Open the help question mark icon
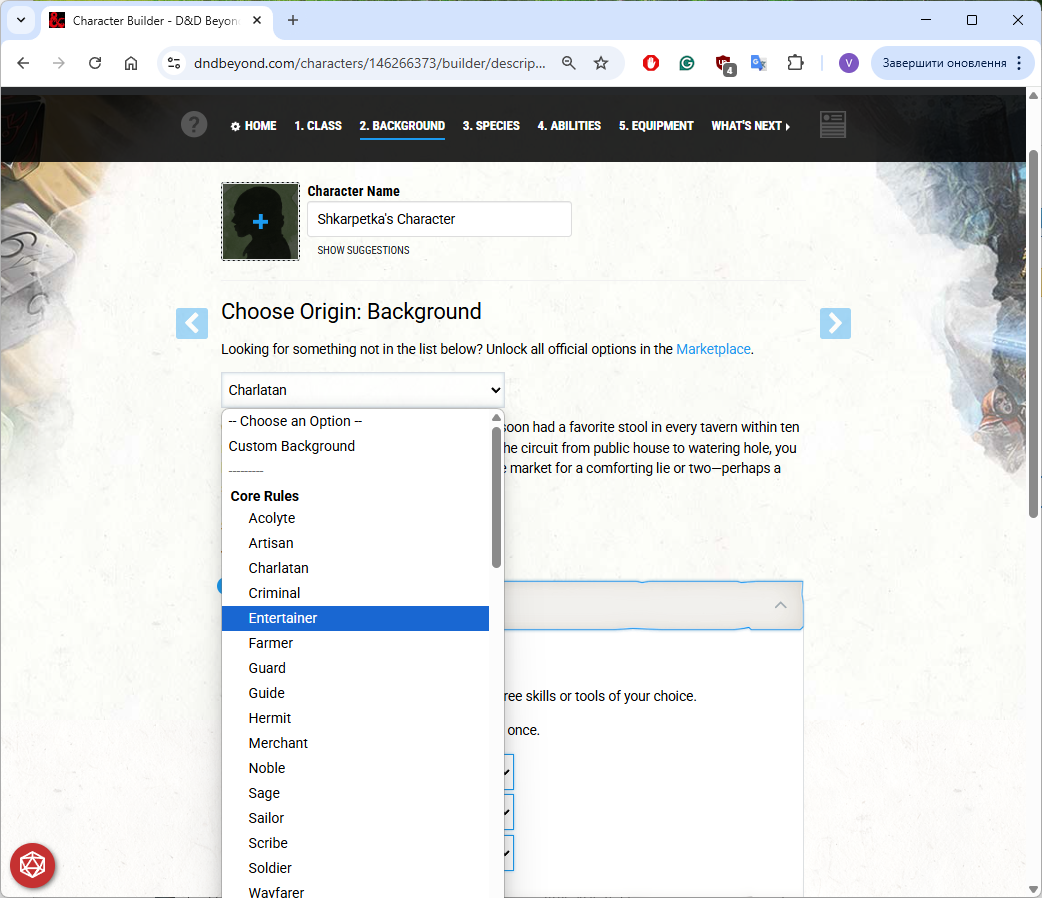 (194, 125)
